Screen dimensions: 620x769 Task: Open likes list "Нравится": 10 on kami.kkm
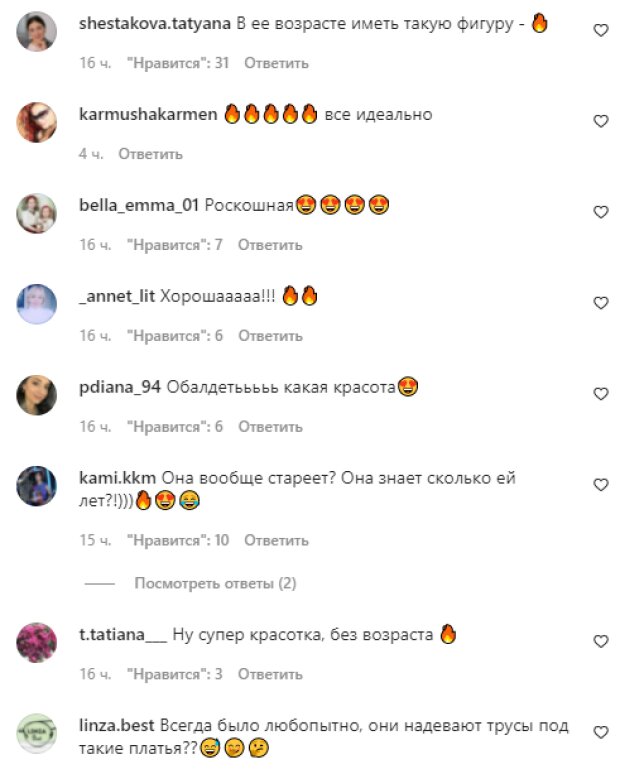[x=178, y=540]
